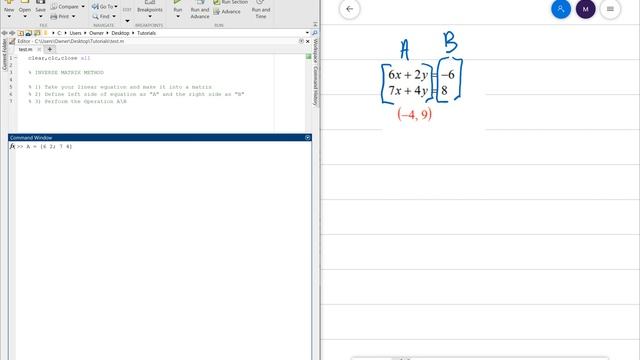Image resolution: width=640 pixels, height=360 pixels.
Task: Click Users in the address path
Action: click(x=75, y=33)
